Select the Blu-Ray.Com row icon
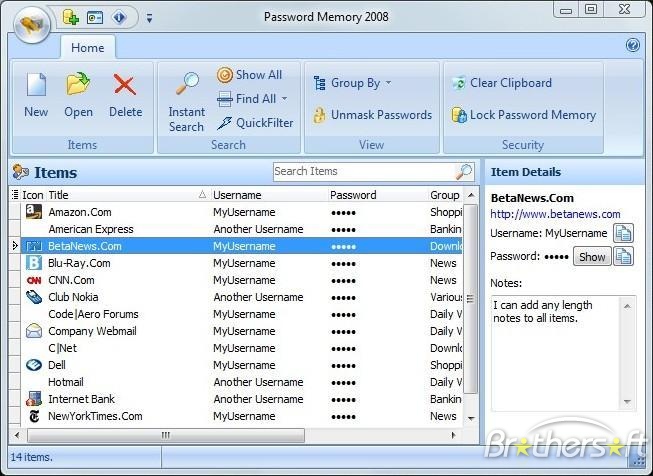Viewport: 653px width, 476px height. coord(34,263)
